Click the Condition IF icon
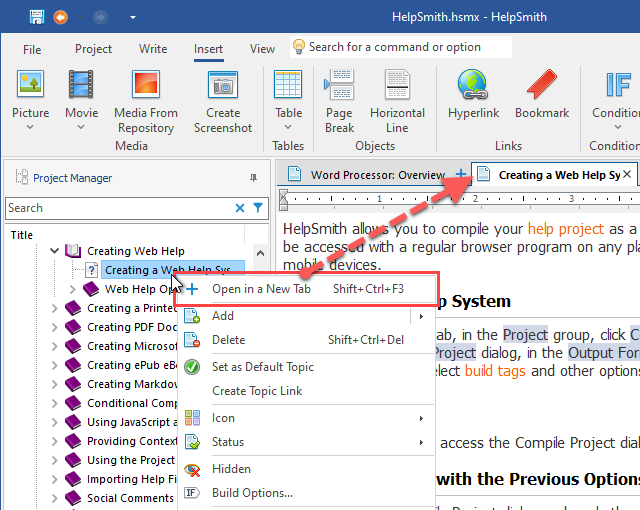Viewport: 640px width, 510px height. click(618, 85)
